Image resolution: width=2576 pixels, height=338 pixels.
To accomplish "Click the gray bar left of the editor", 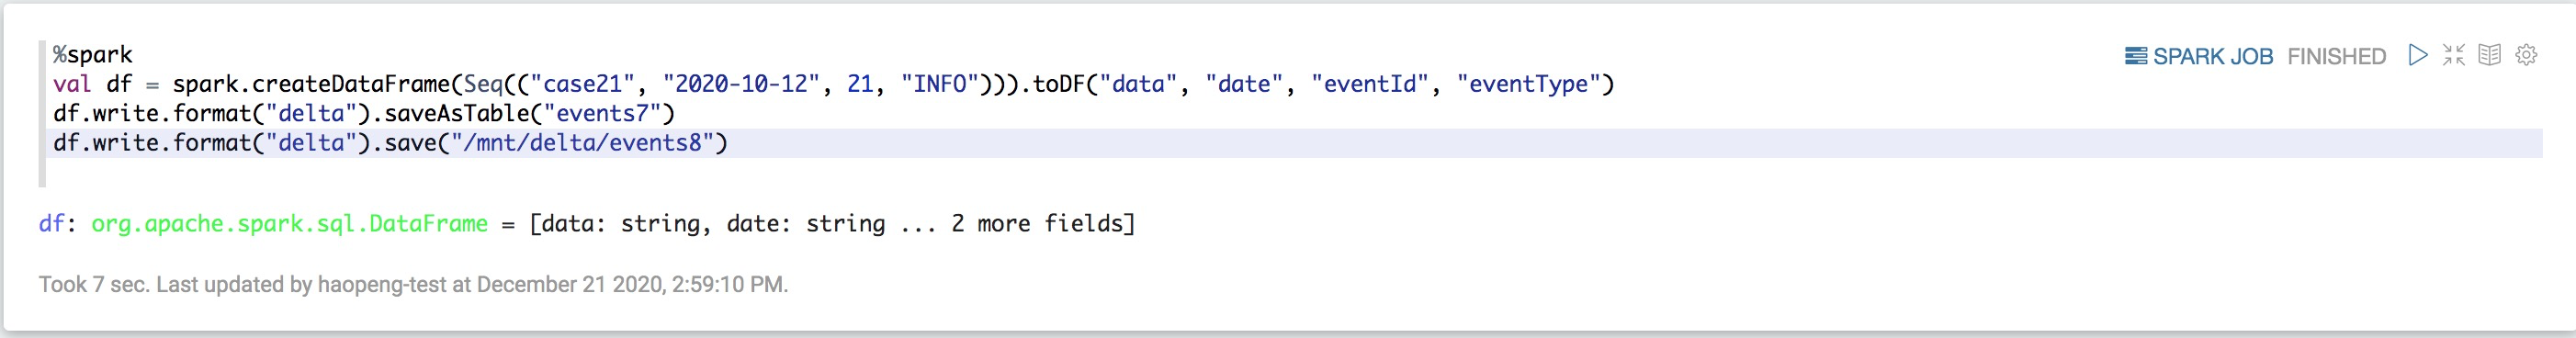I will coord(42,114).
